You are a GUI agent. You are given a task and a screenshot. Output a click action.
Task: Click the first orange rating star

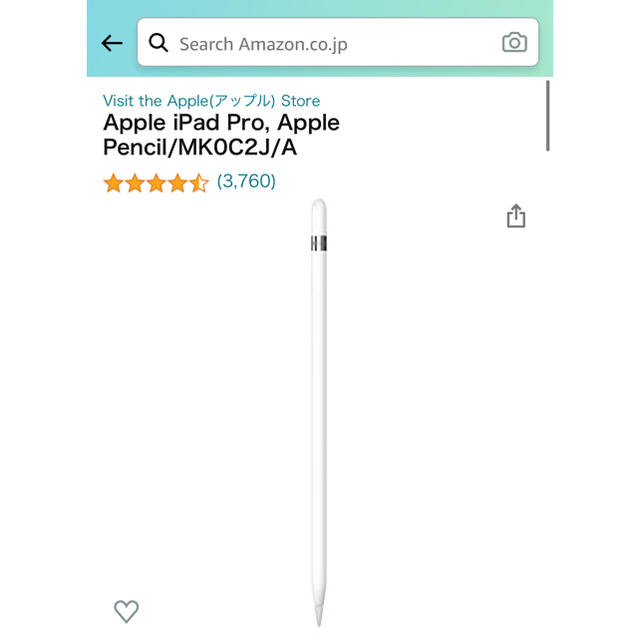tap(113, 182)
